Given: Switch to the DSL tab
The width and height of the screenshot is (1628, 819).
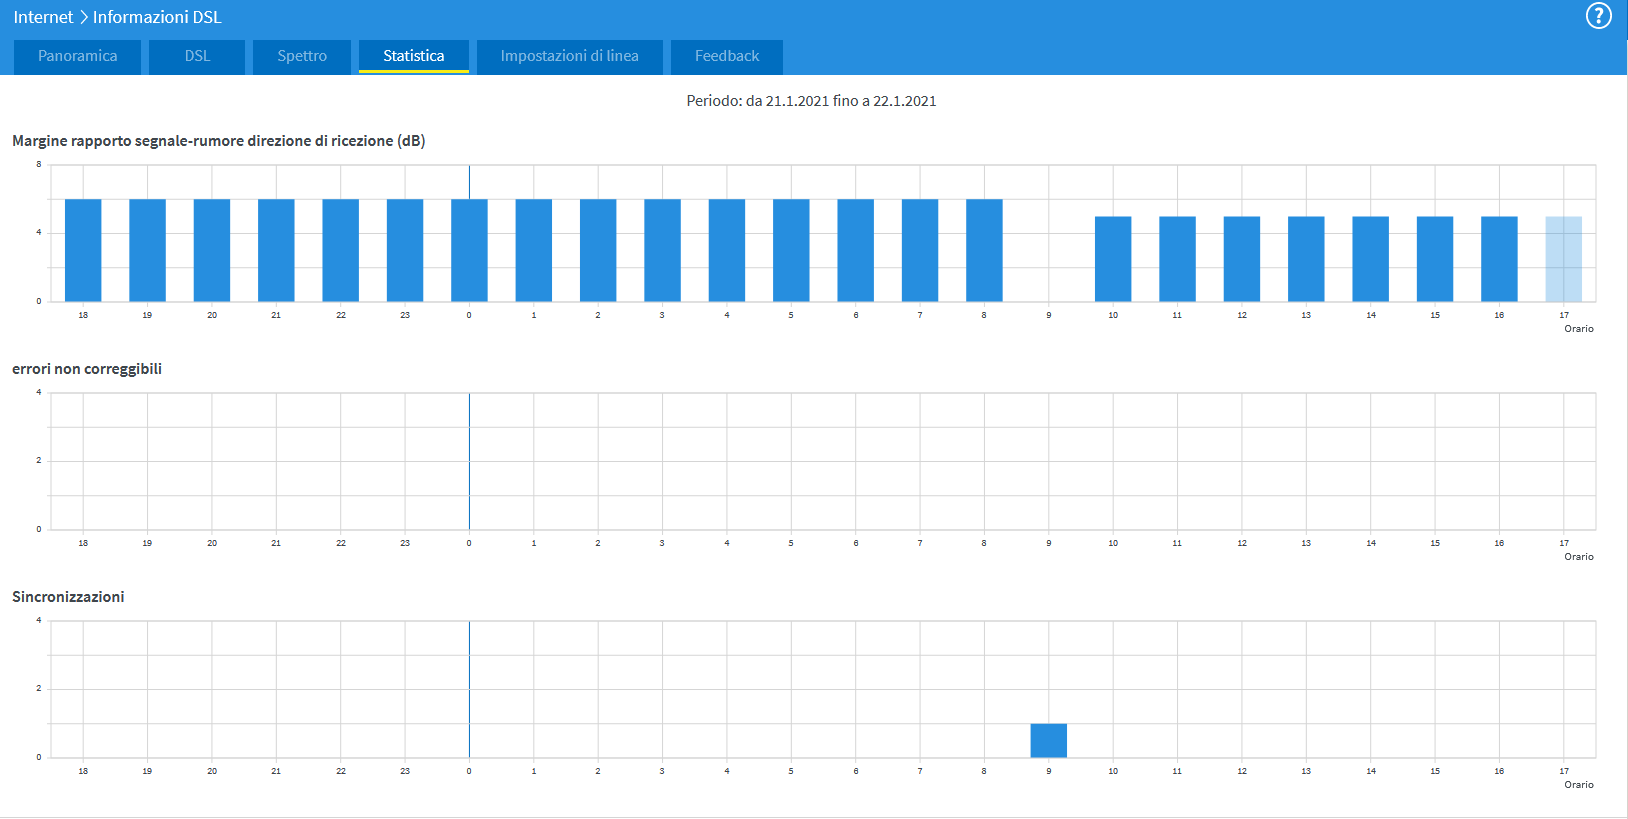Looking at the screenshot, I should 197,56.
